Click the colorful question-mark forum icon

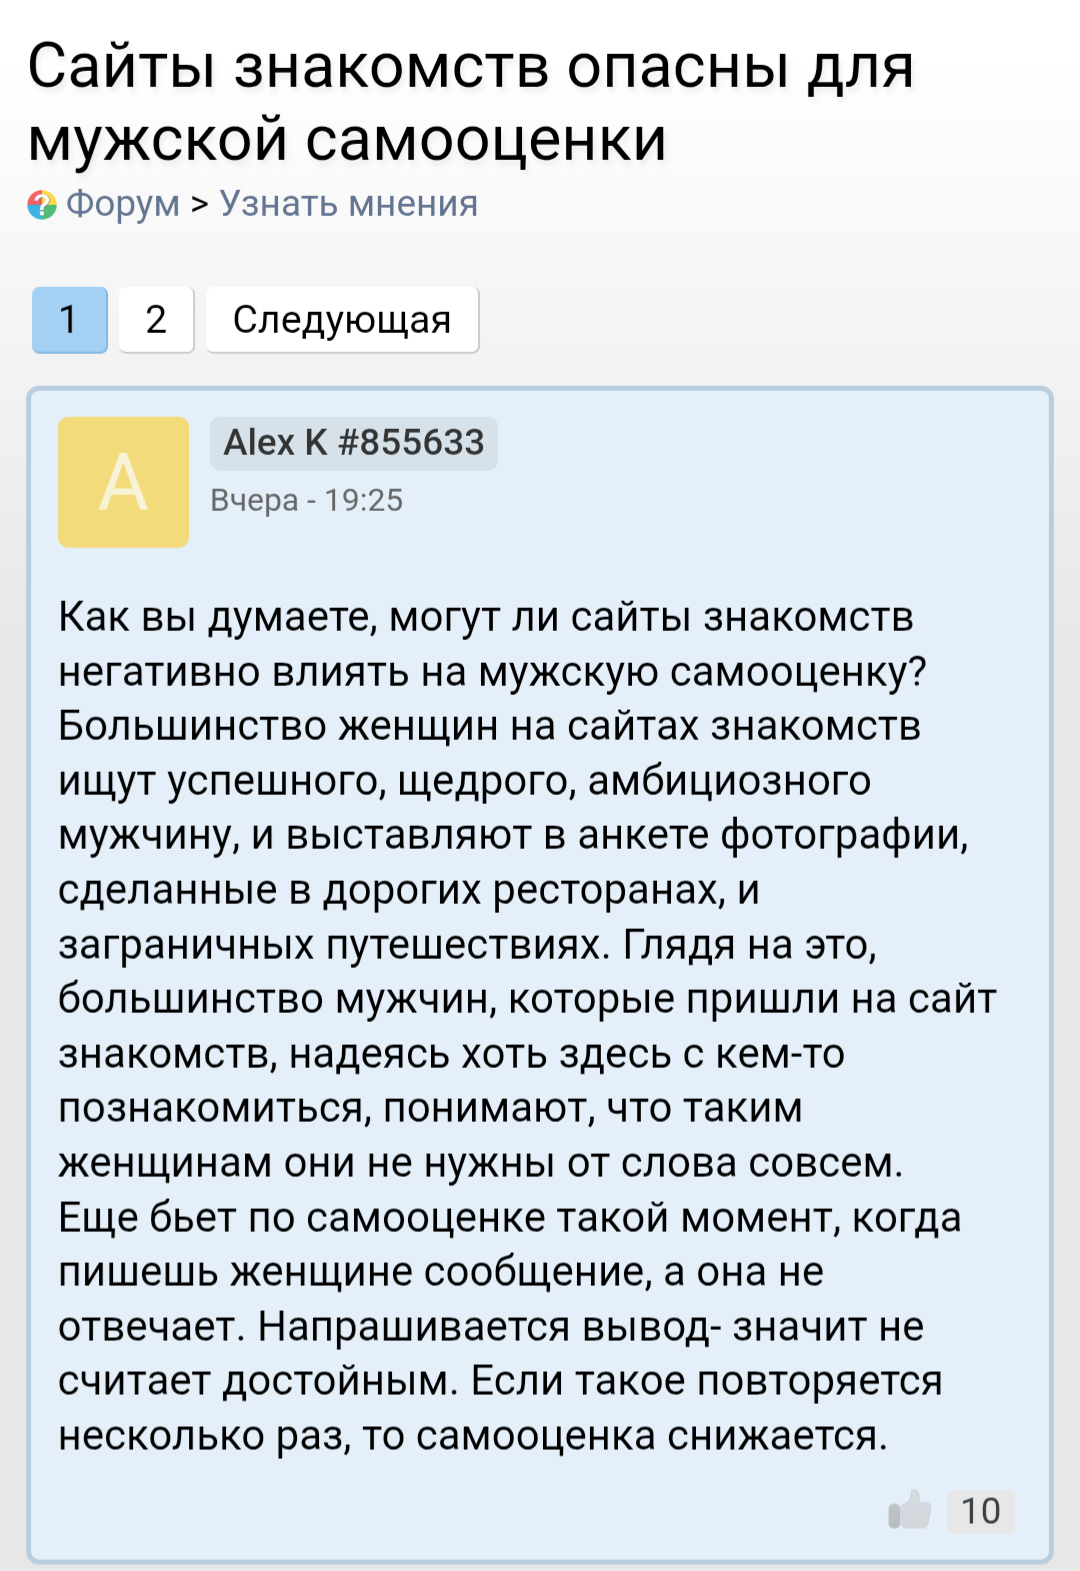42,205
